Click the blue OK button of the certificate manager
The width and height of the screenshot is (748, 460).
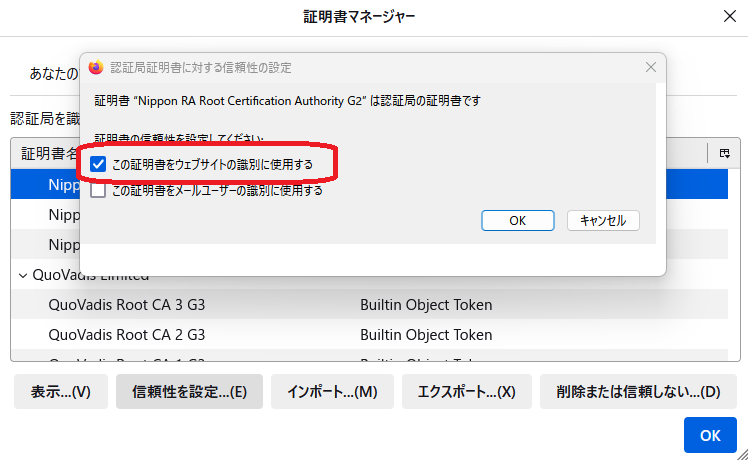point(709,435)
